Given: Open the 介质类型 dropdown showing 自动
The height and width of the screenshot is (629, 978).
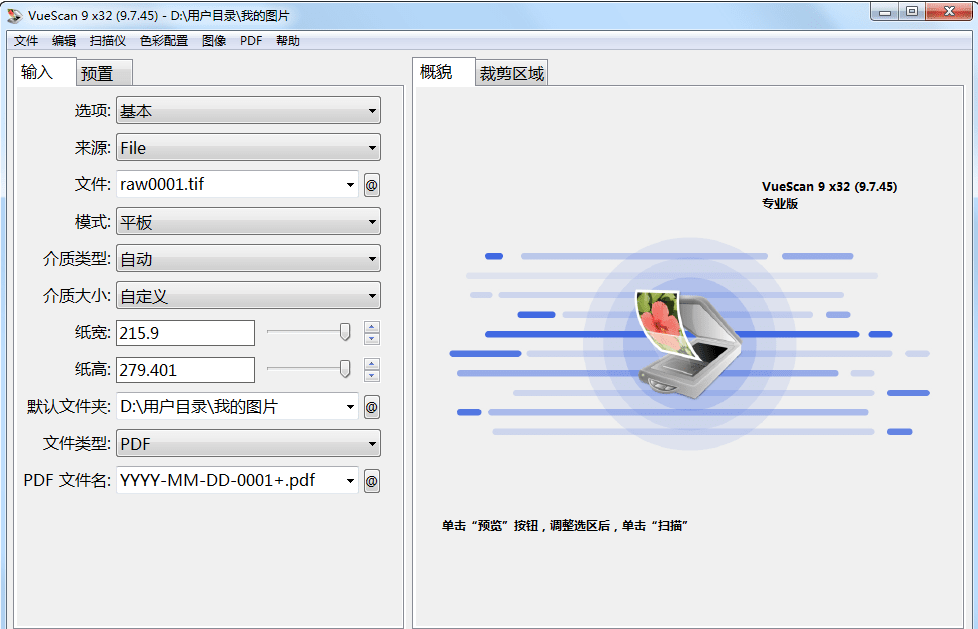Looking at the screenshot, I should [x=248, y=259].
